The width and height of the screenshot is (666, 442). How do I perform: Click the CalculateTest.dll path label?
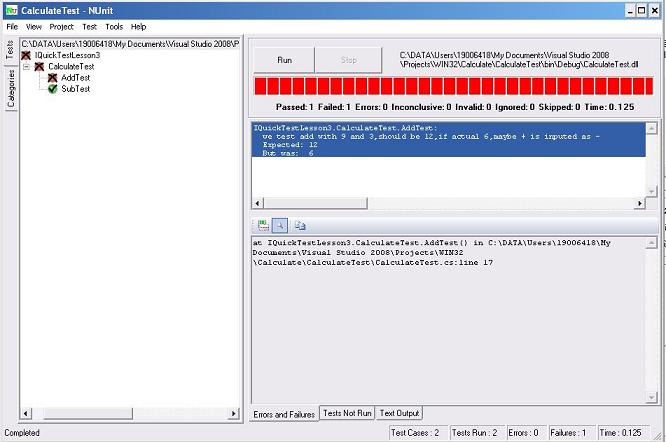pyautogui.click(x=519, y=60)
